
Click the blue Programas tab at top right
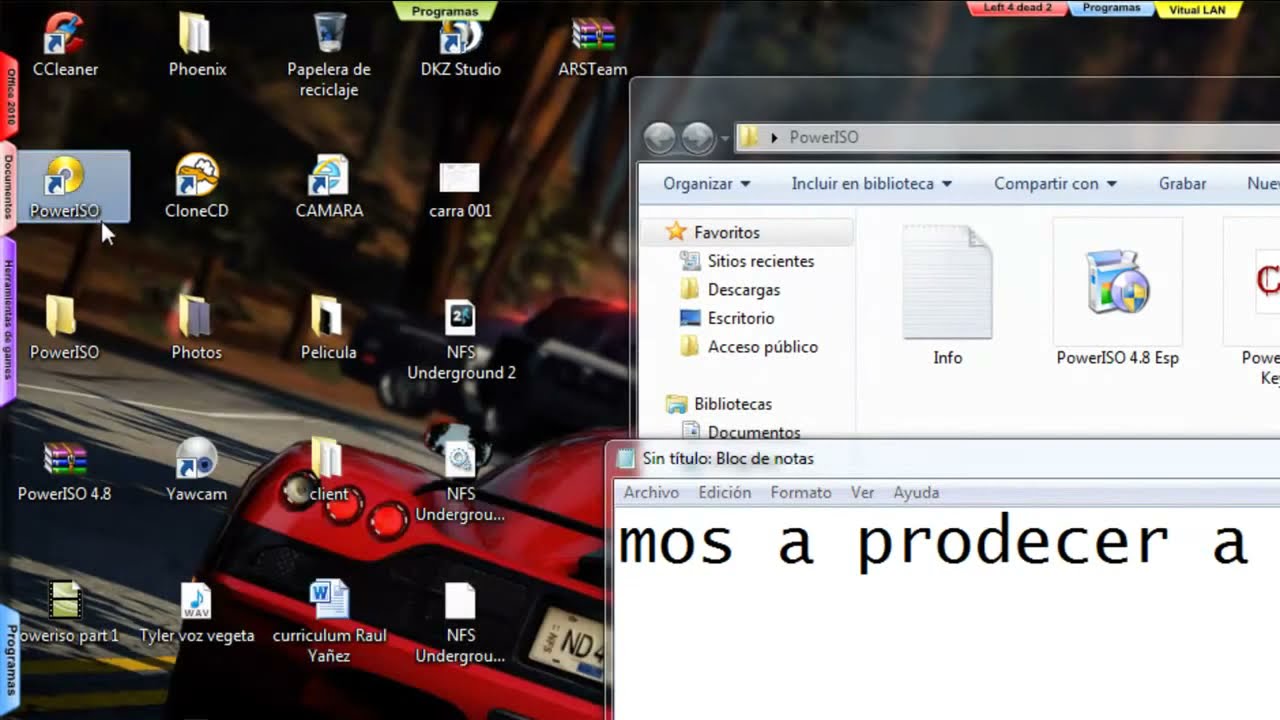tap(1111, 8)
